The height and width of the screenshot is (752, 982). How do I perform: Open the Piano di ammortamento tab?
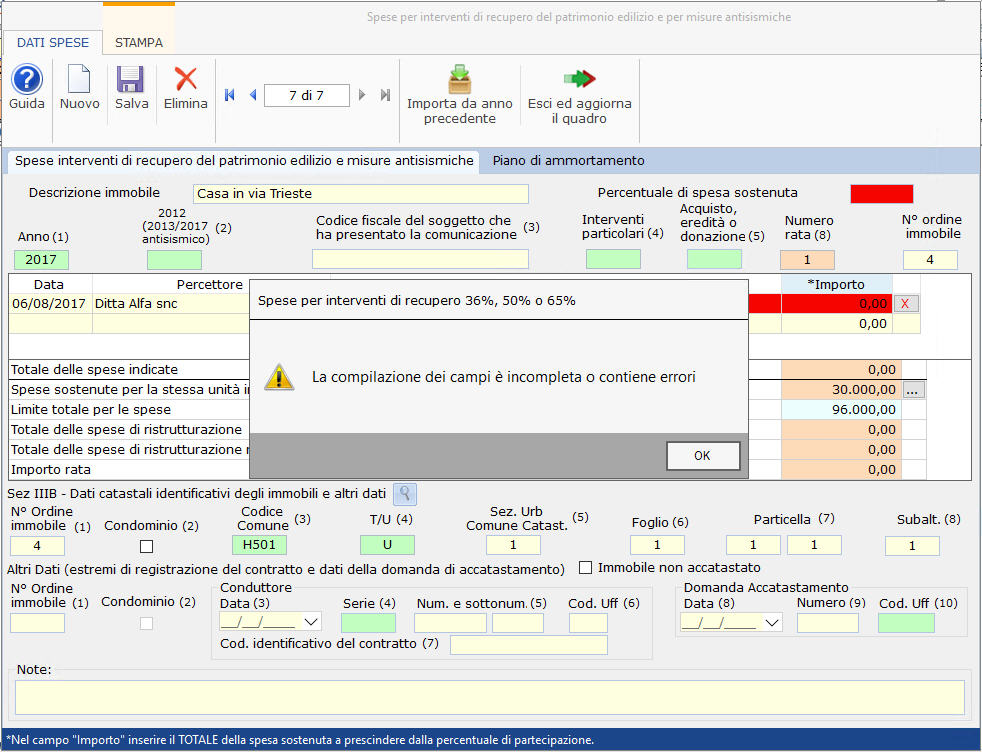pos(568,161)
